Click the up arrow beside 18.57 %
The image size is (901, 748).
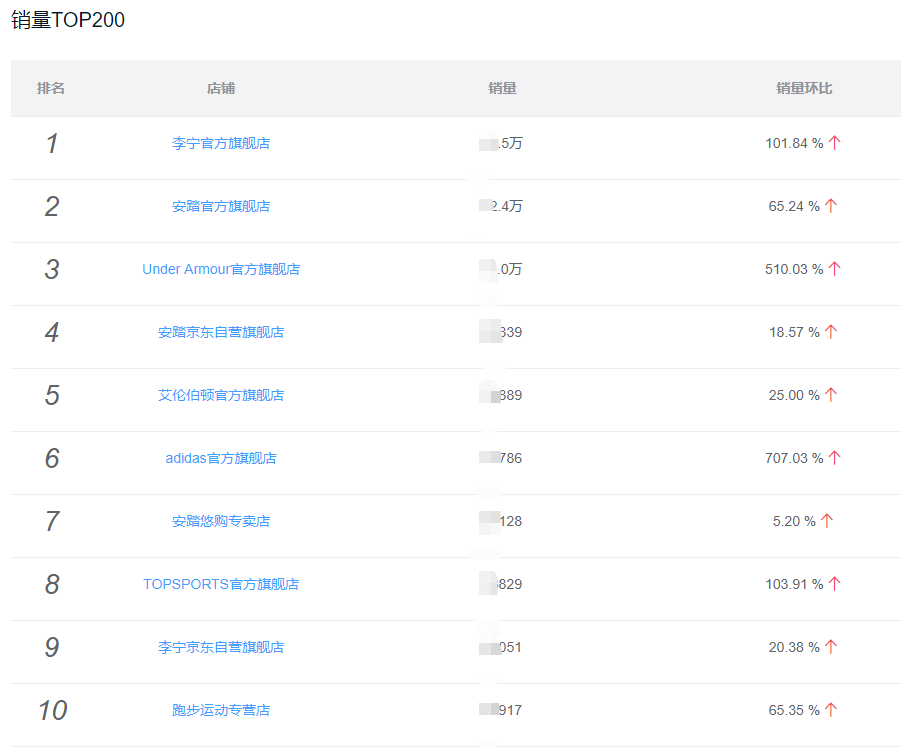pos(830,332)
